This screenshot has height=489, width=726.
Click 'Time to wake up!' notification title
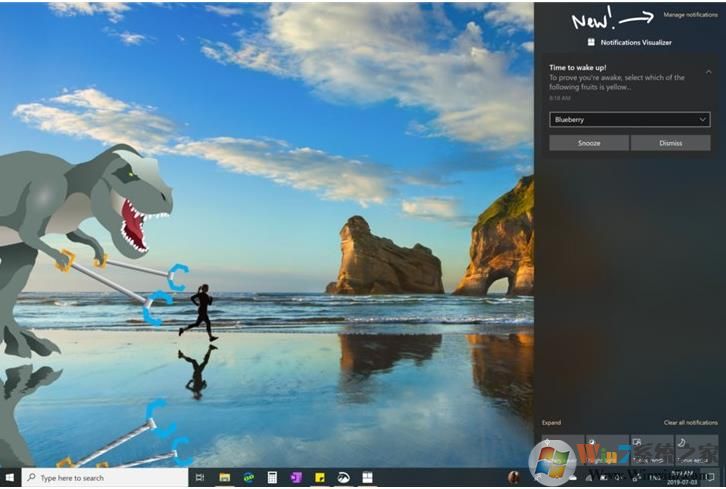click(x=577, y=68)
